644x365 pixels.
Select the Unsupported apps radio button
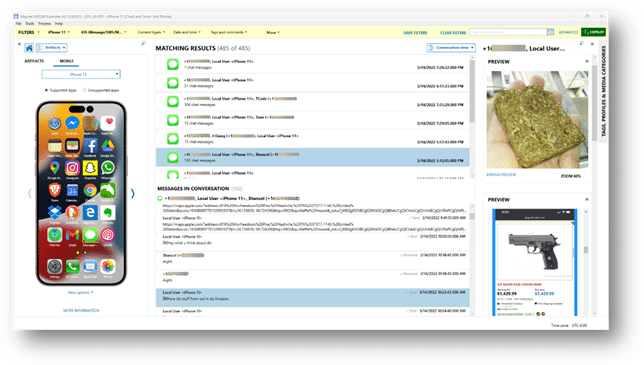click(85, 90)
